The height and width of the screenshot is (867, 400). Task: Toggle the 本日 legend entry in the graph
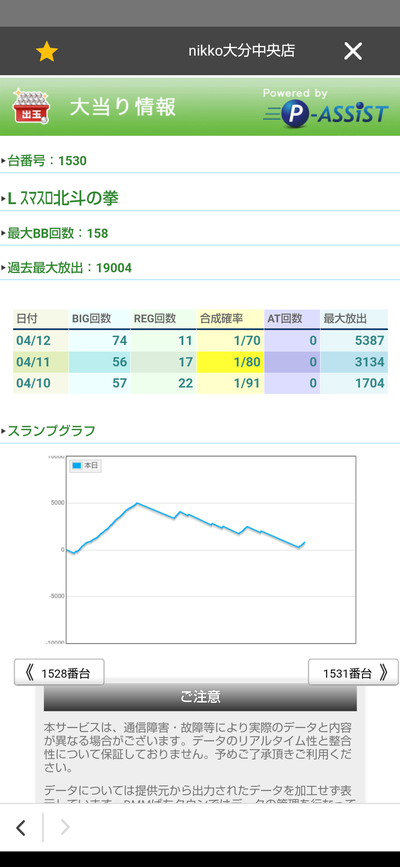coord(85,466)
